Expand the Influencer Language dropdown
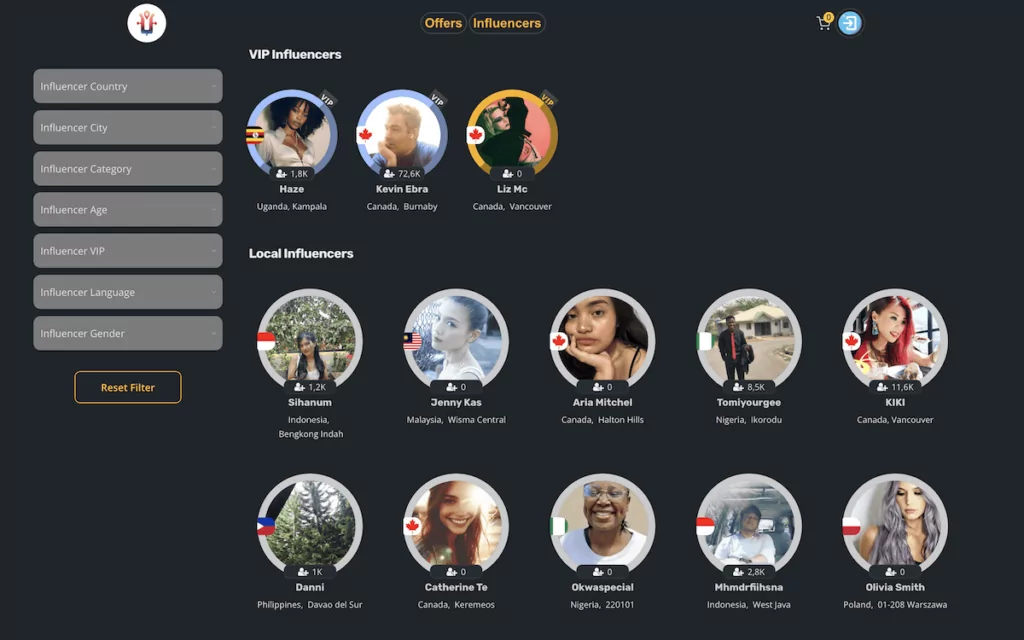The image size is (1024, 640). coord(128,292)
